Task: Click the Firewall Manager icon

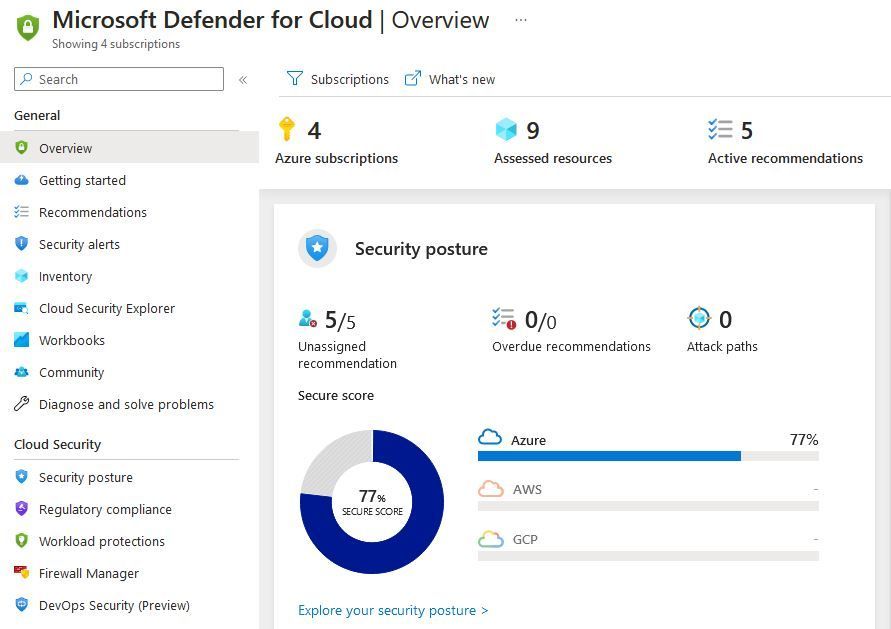Action: coord(22,572)
